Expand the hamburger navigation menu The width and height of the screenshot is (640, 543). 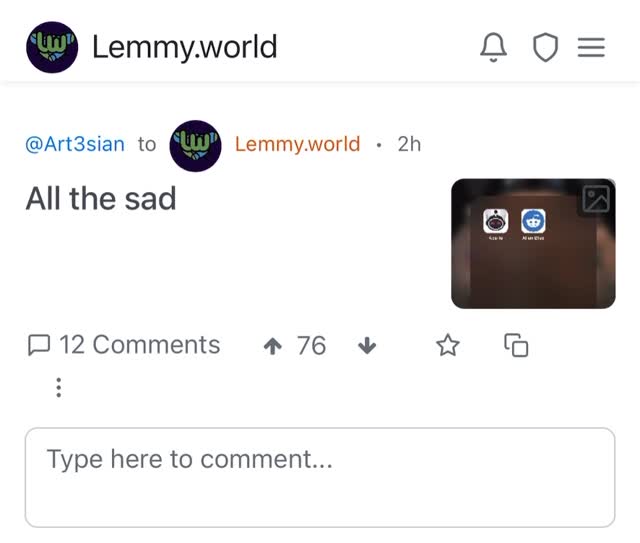[x=591, y=47]
